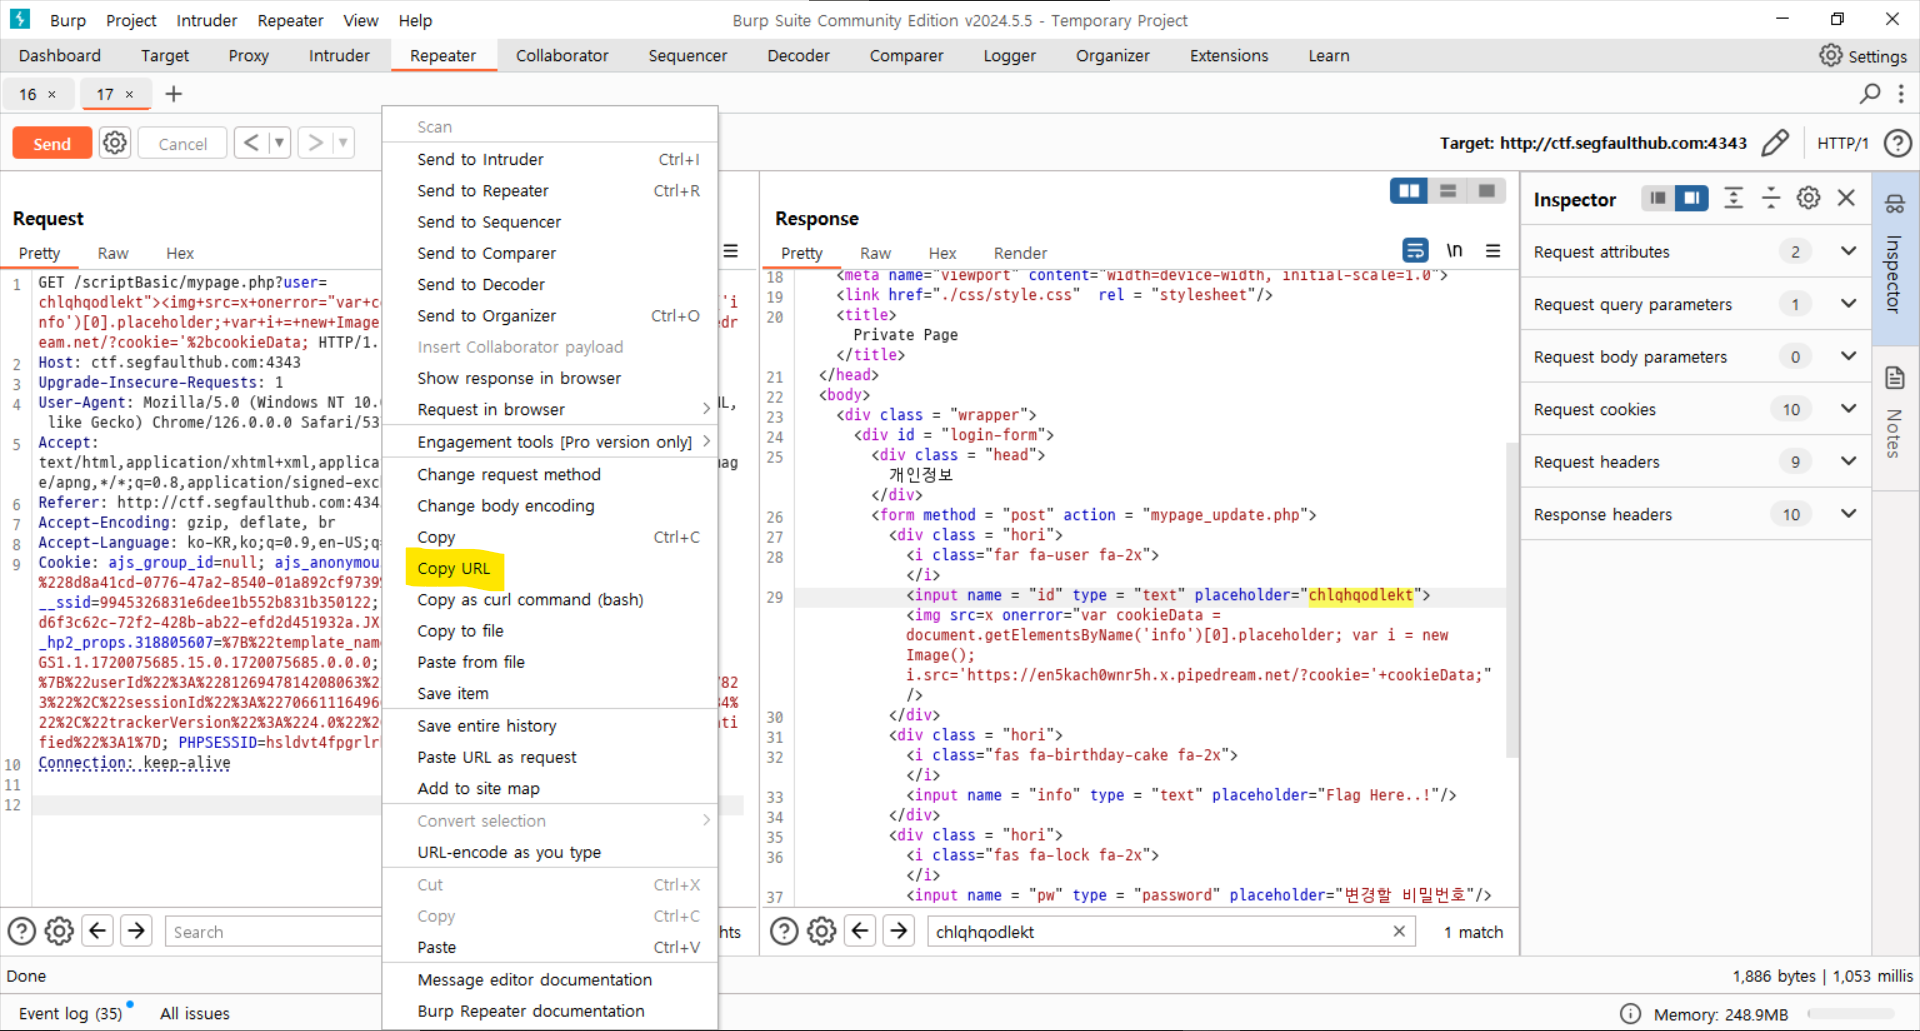Open Repeater help question mark icon
The image size is (1920, 1031).
(x=1897, y=143)
